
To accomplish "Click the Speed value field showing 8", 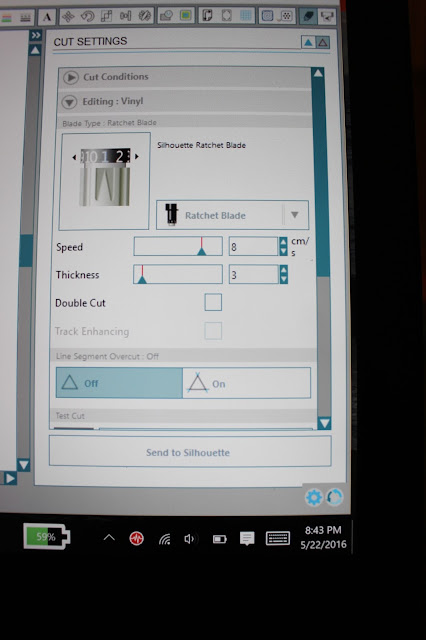I will pos(253,247).
